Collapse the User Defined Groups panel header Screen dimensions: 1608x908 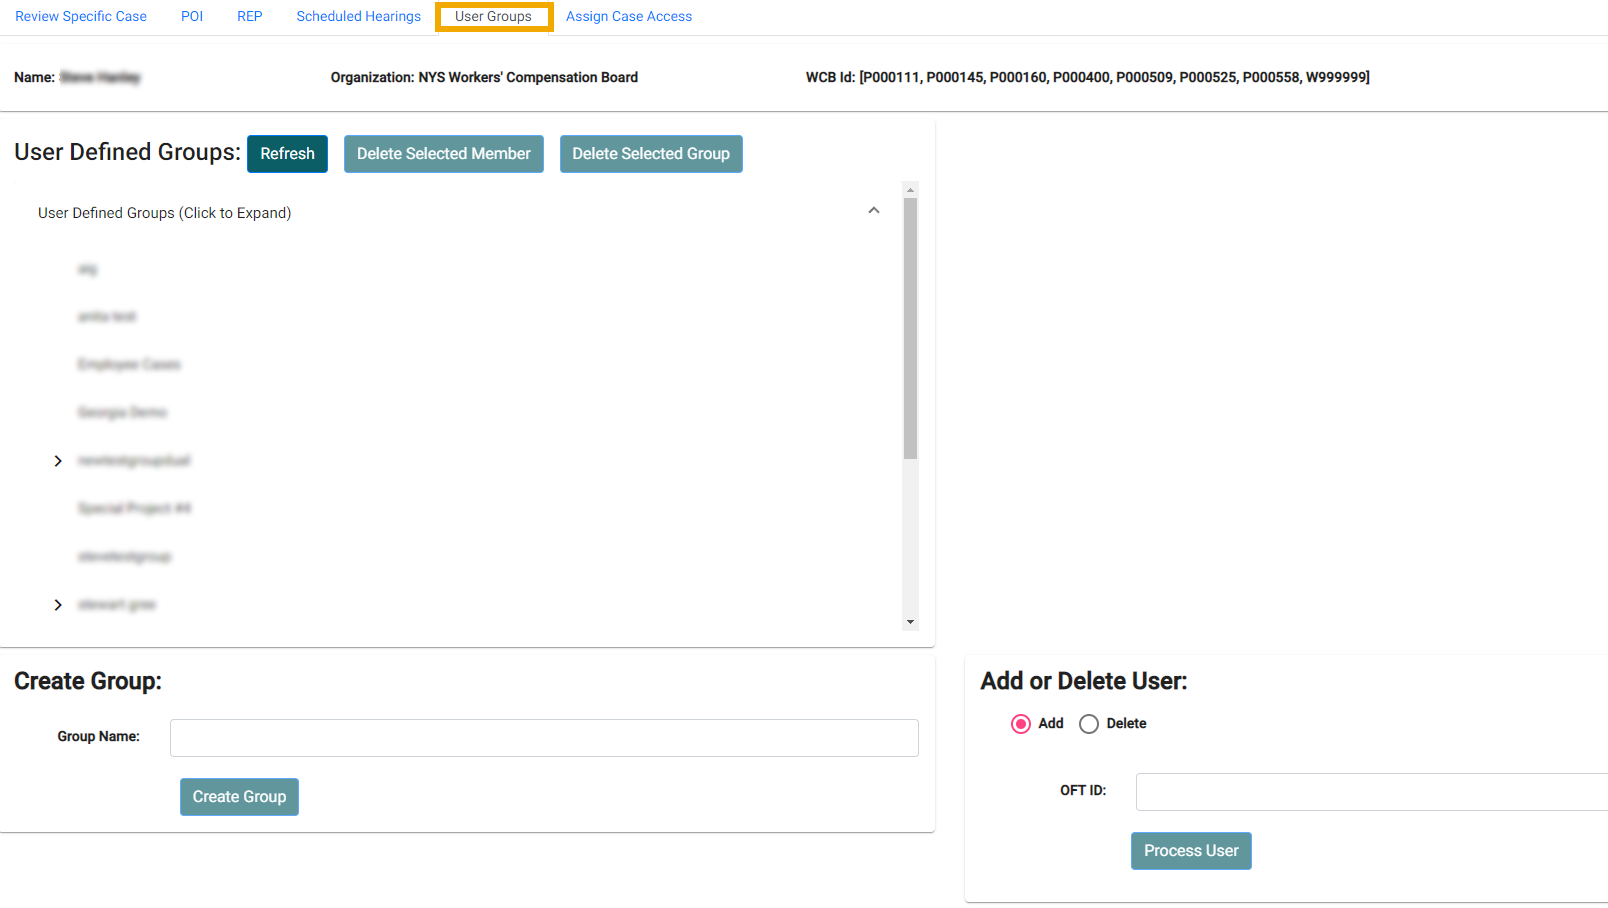[x=873, y=211]
